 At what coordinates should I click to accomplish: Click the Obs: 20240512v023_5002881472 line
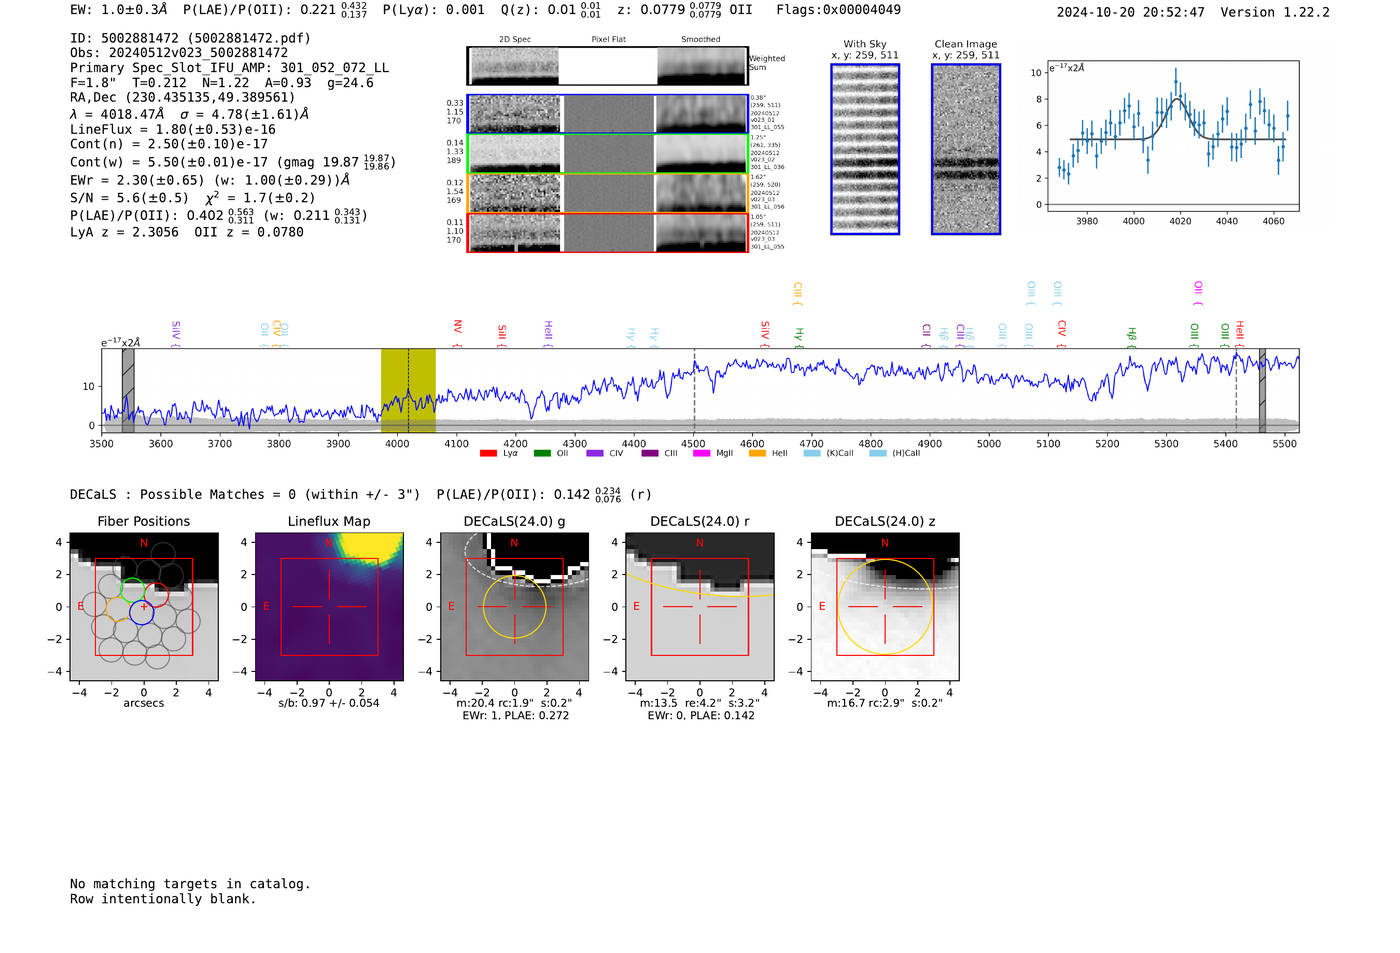pyautogui.click(x=179, y=53)
